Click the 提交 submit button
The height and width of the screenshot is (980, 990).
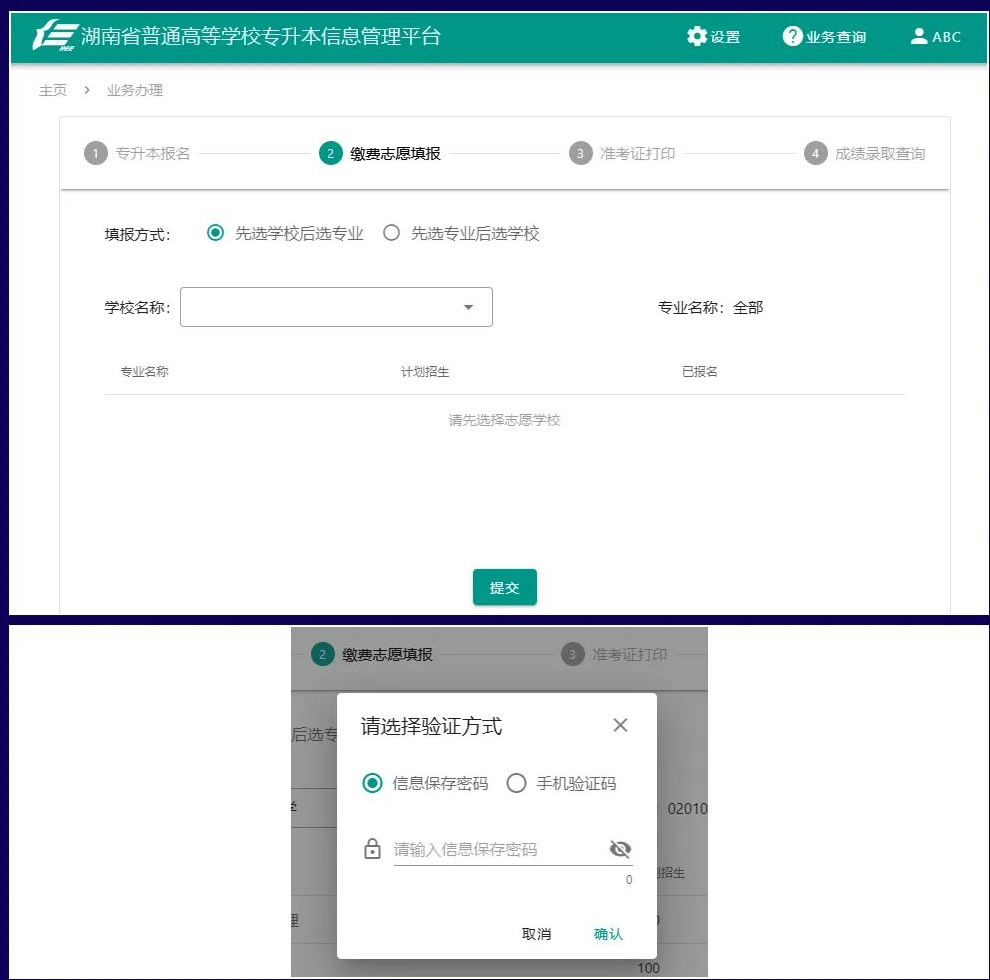(504, 587)
